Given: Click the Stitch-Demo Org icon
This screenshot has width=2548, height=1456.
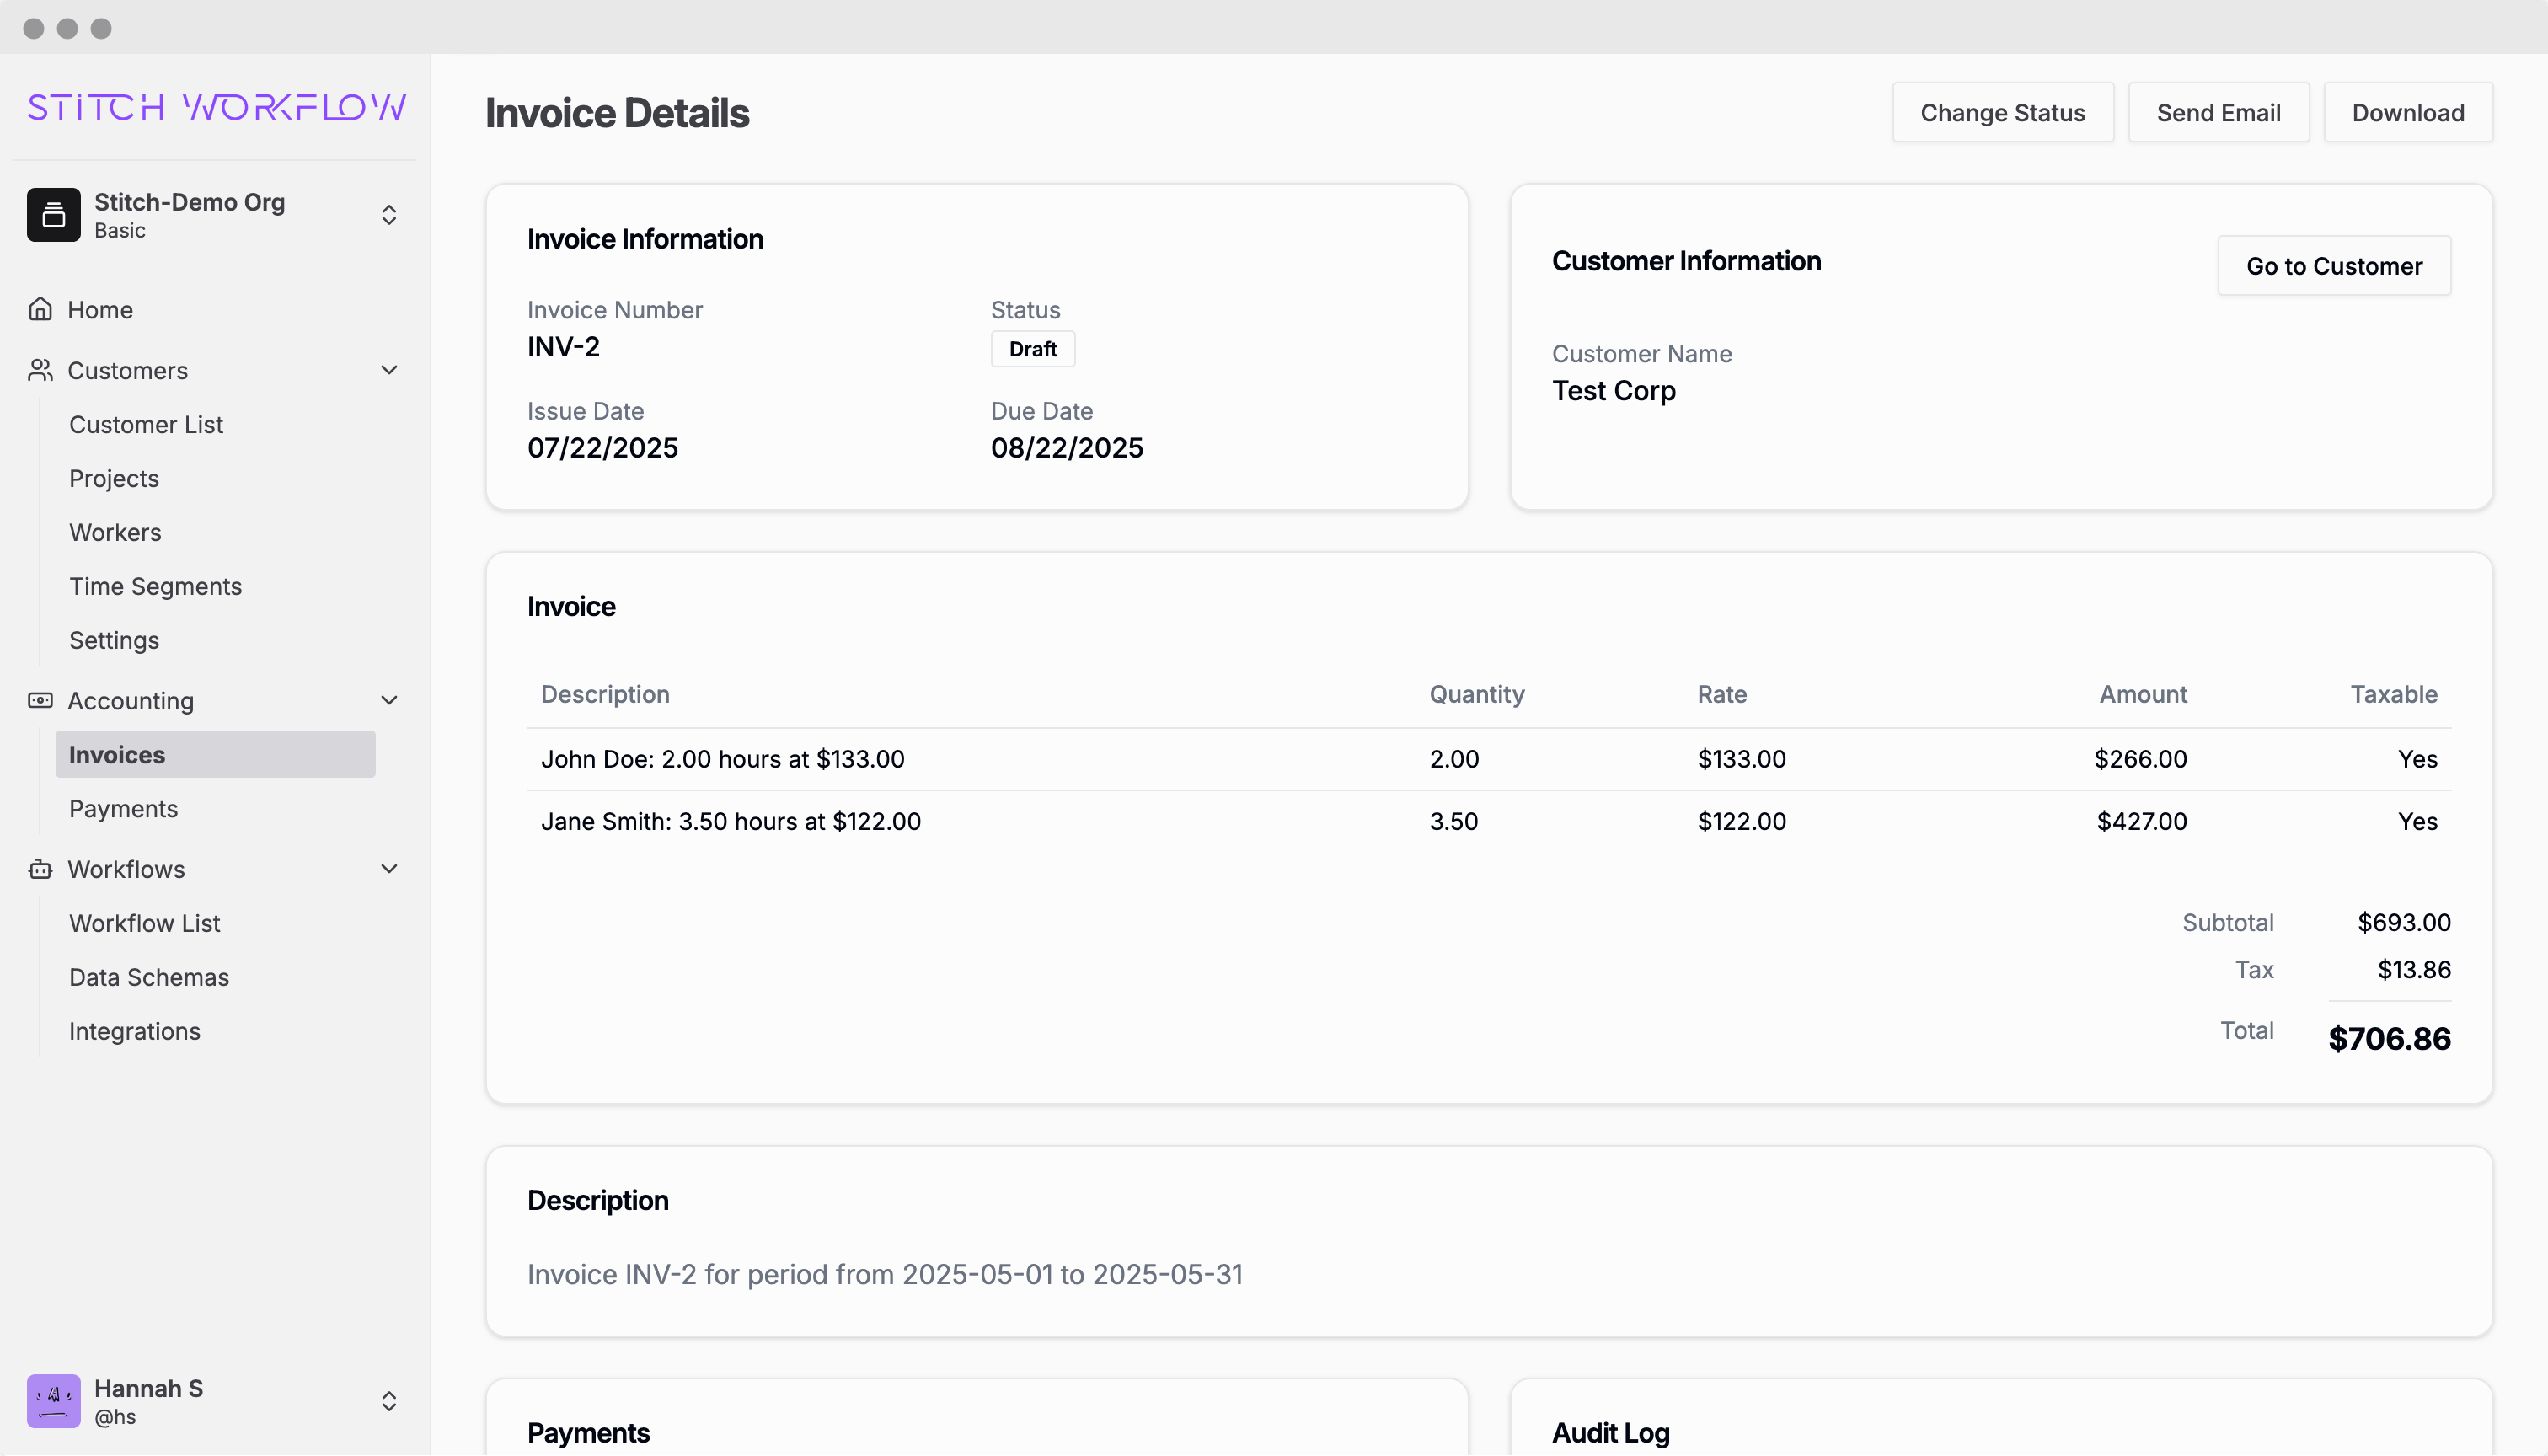Looking at the screenshot, I should [54, 215].
